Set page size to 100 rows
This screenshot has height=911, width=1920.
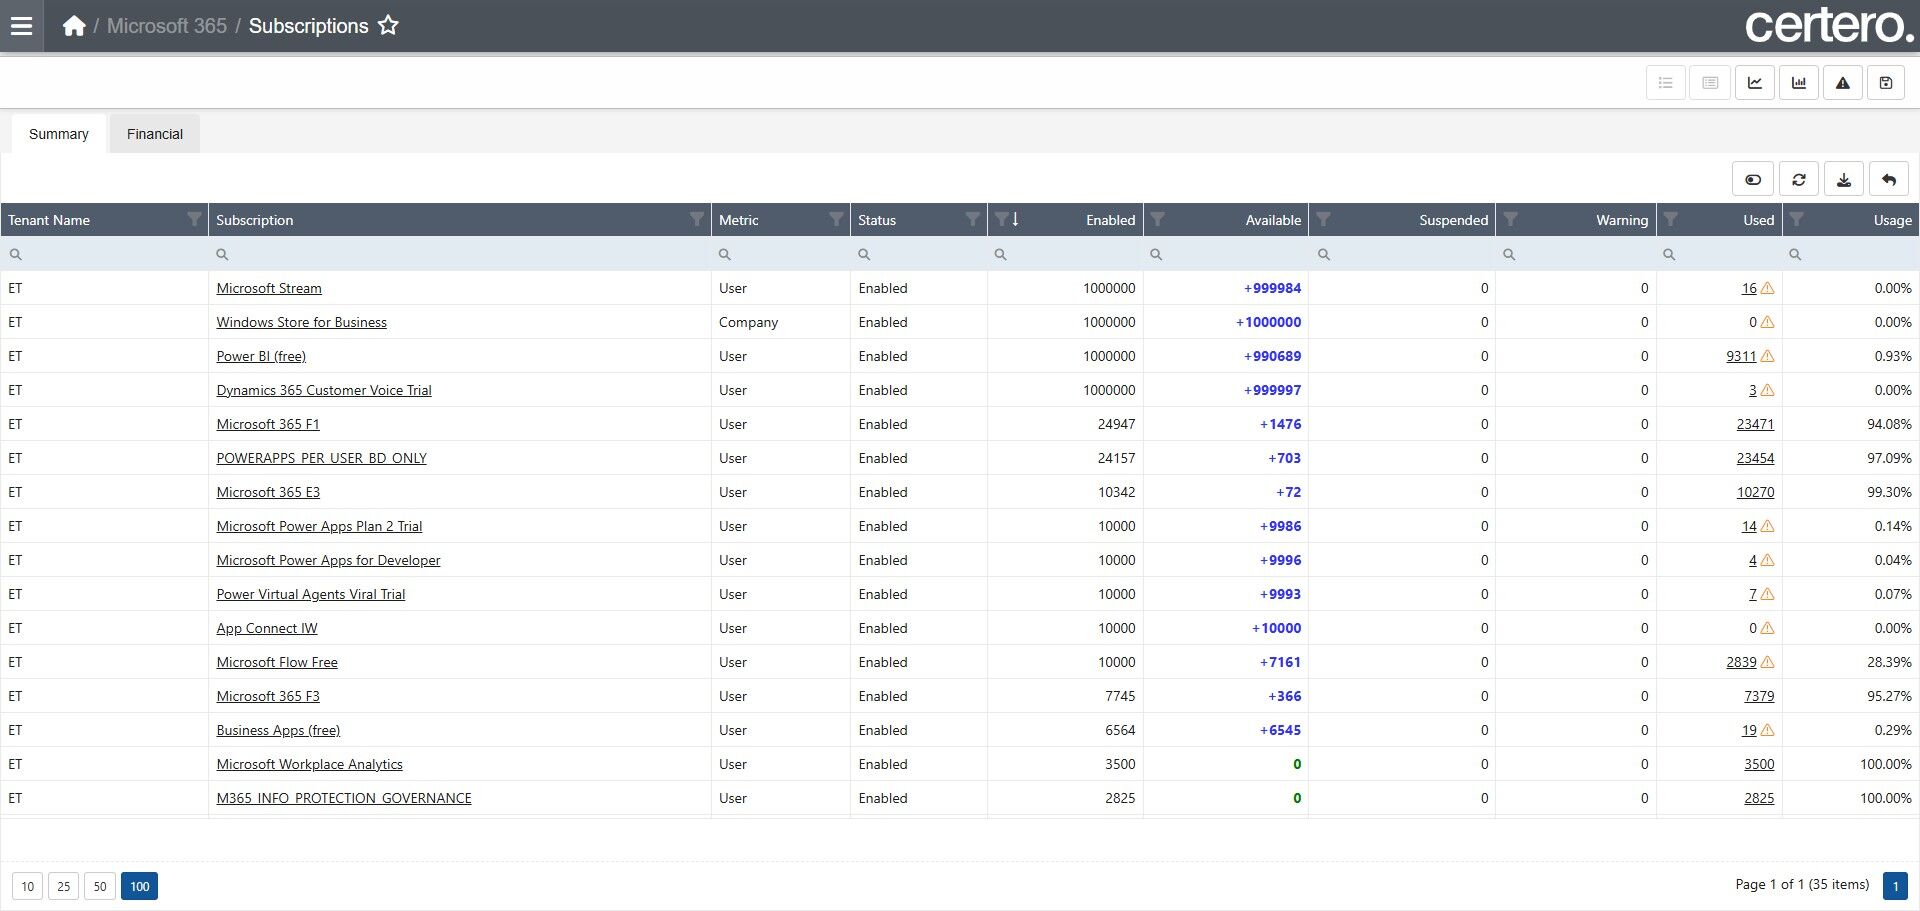pos(139,886)
